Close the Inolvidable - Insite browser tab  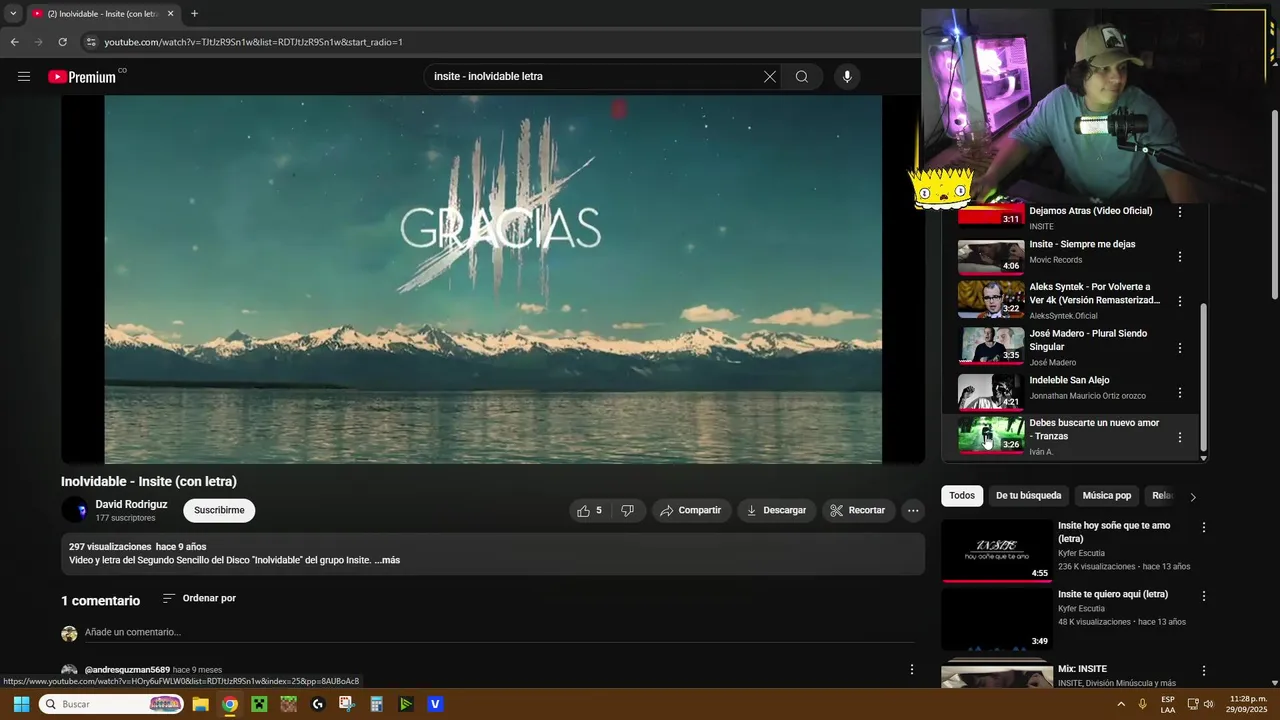pos(170,14)
